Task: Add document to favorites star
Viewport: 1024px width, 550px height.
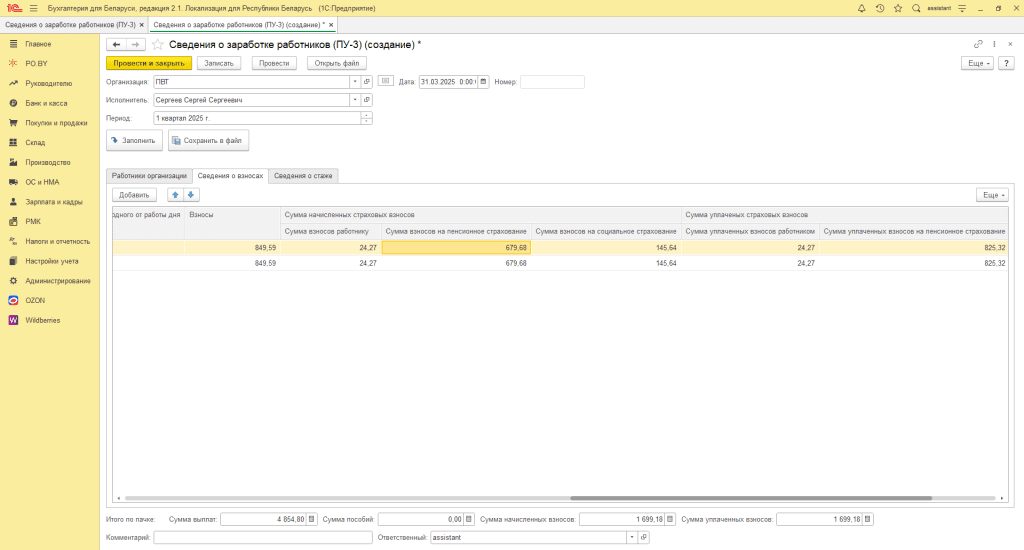Action: (x=157, y=44)
